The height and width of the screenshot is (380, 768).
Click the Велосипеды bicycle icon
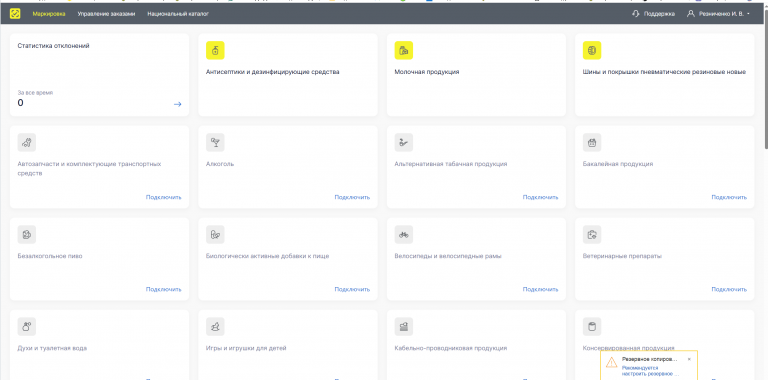[x=404, y=235]
